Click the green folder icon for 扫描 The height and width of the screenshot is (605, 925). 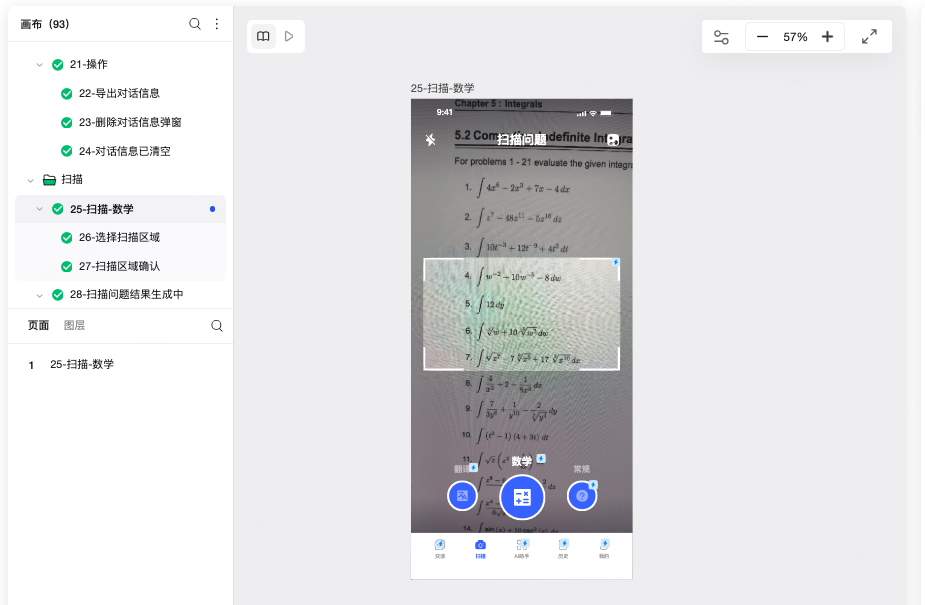click(x=50, y=180)
